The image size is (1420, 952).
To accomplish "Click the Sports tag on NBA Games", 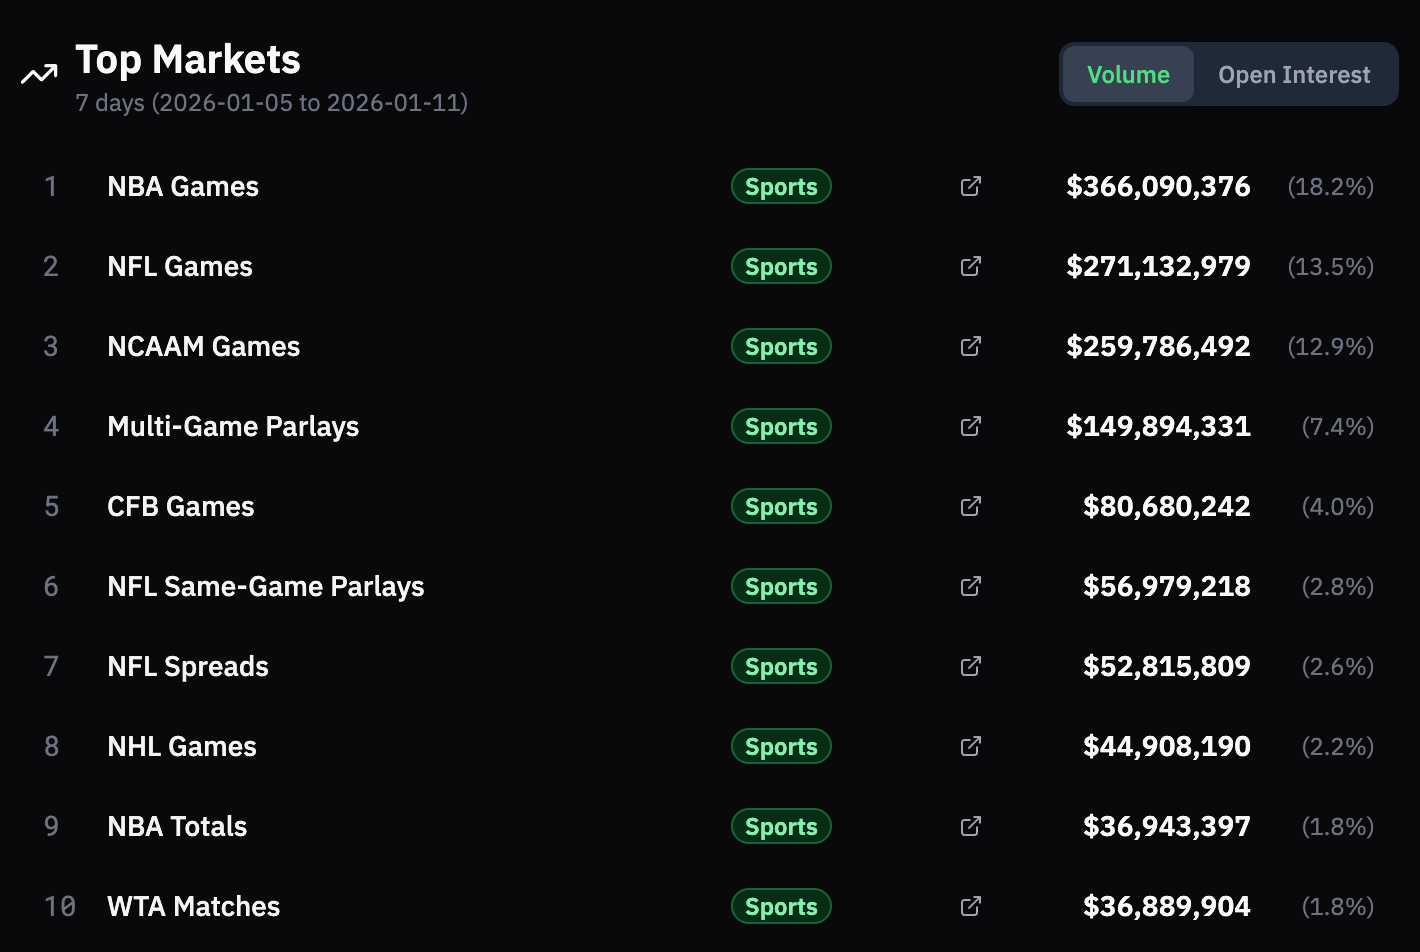I will click(x=781, y=186).
